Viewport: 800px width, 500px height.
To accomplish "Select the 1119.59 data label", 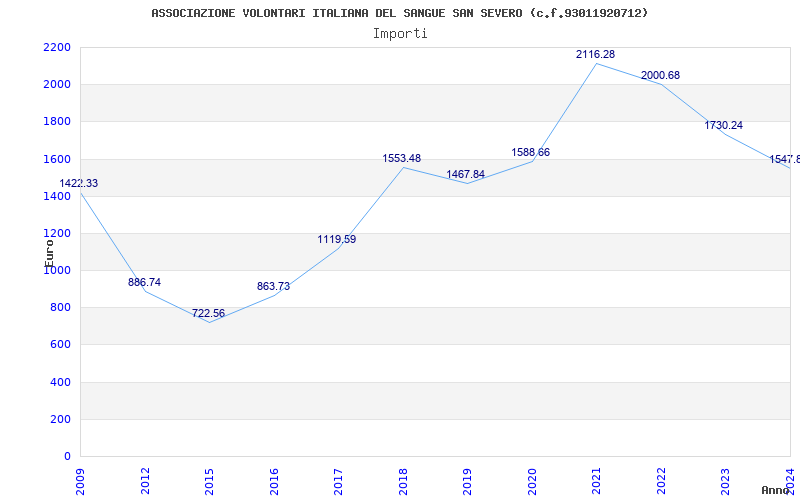I will click(337, 239).
